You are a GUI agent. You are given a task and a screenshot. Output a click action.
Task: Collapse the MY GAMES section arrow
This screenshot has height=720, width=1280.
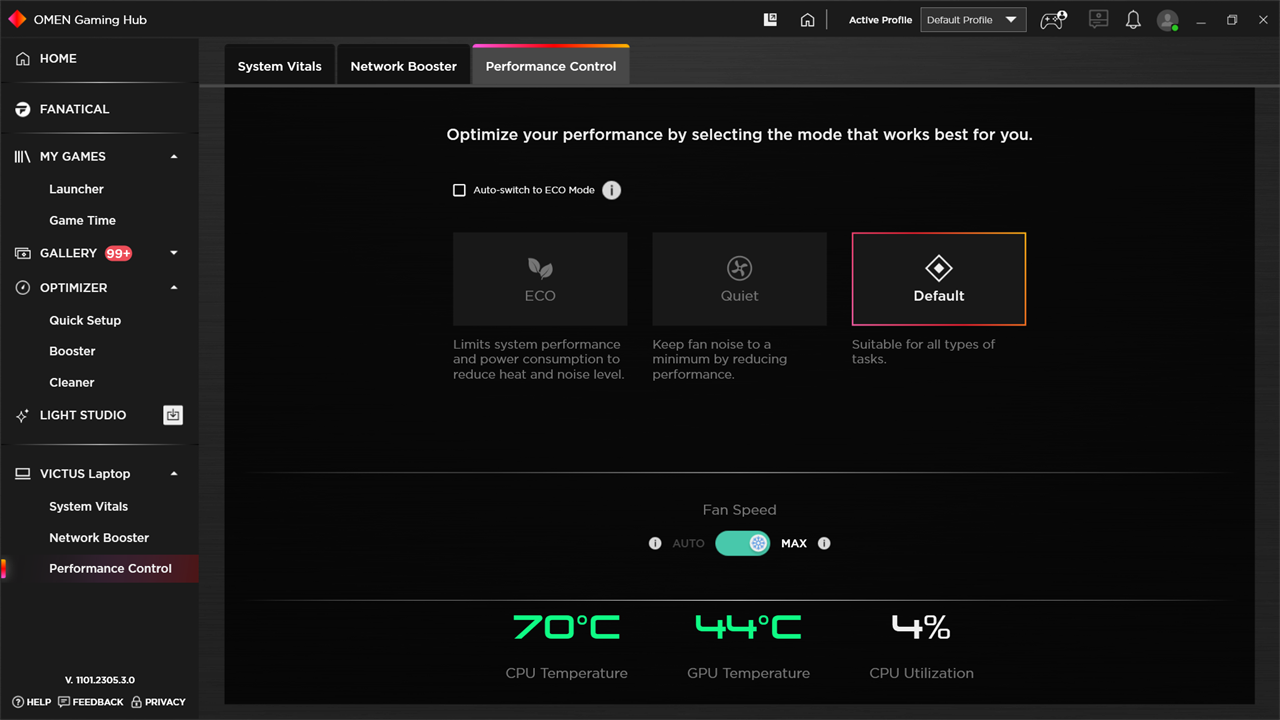pos(174,157)
